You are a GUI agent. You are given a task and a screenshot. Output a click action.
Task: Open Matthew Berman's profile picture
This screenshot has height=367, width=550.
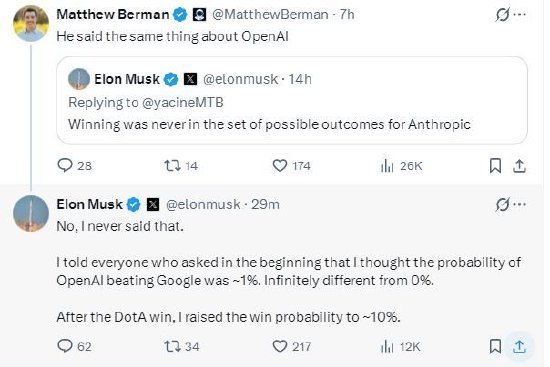point(31,24)
